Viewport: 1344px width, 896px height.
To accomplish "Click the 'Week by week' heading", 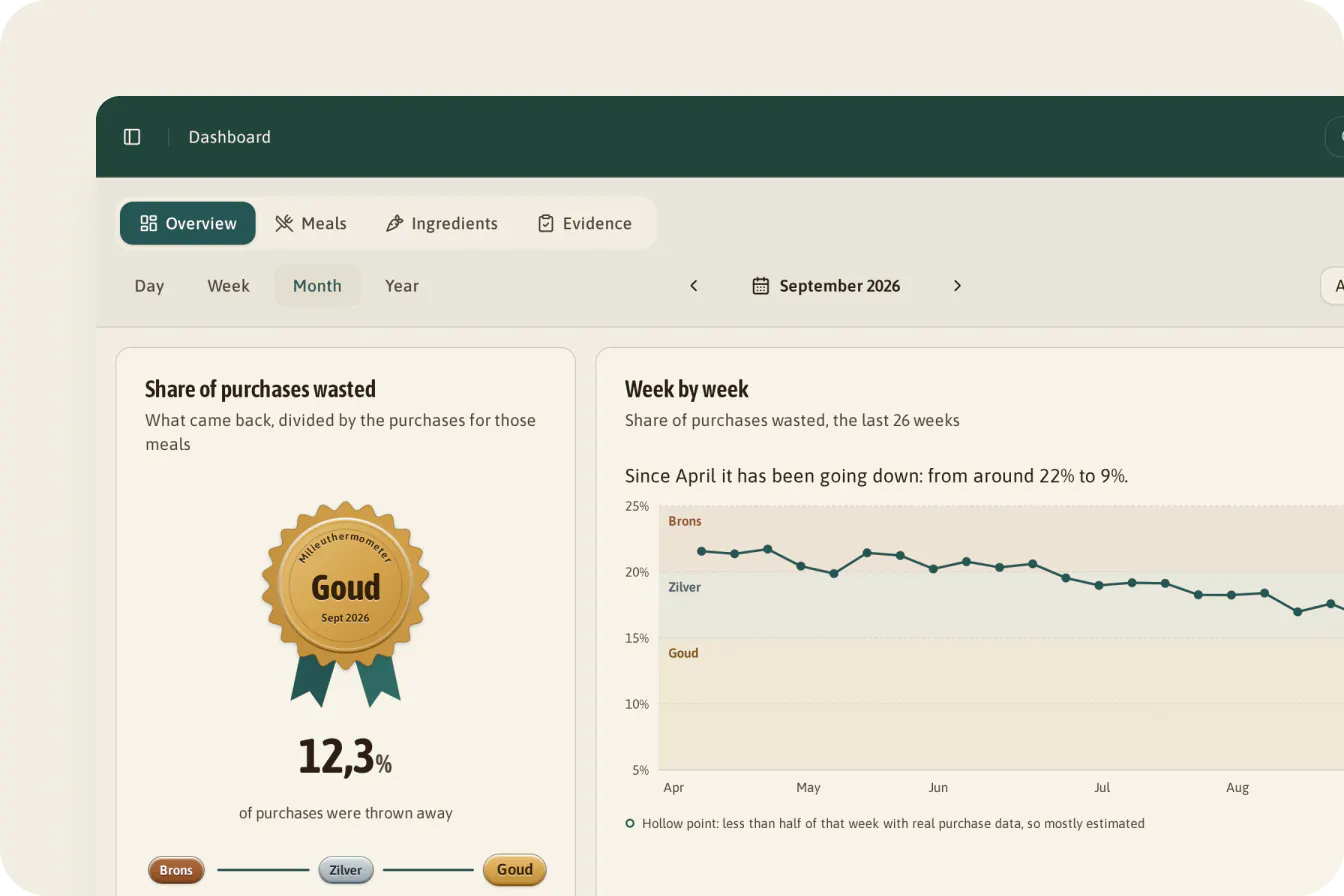I will 687,389.
